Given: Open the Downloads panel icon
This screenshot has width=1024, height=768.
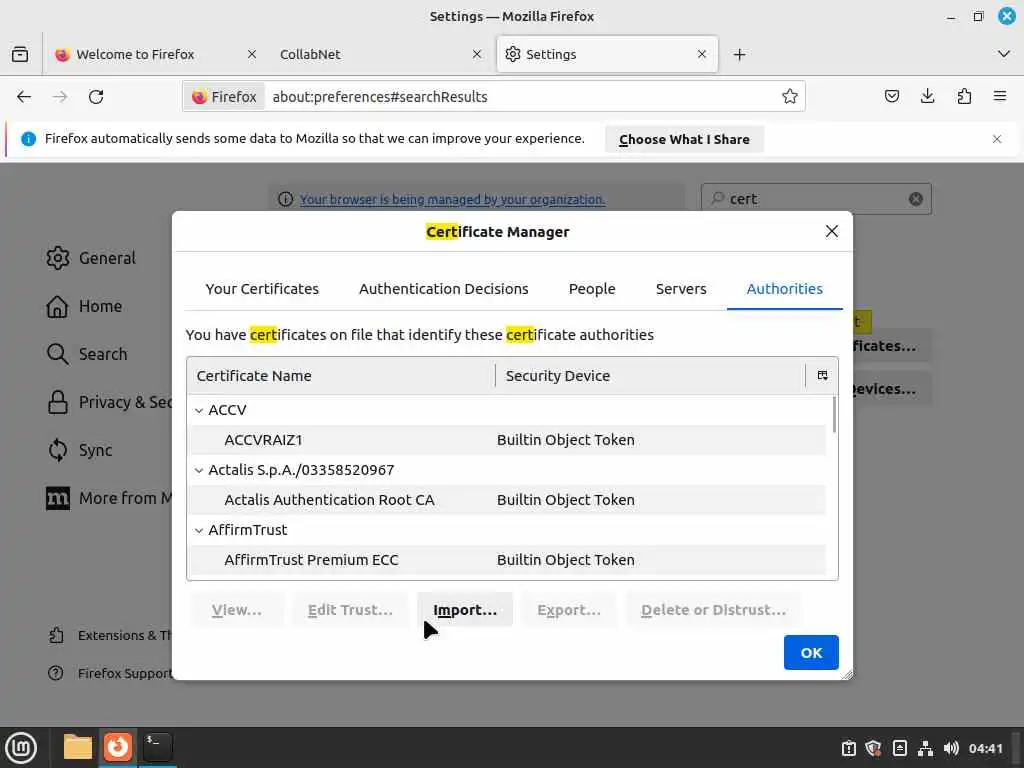Looking at the screenshot, I should (927, 97).
